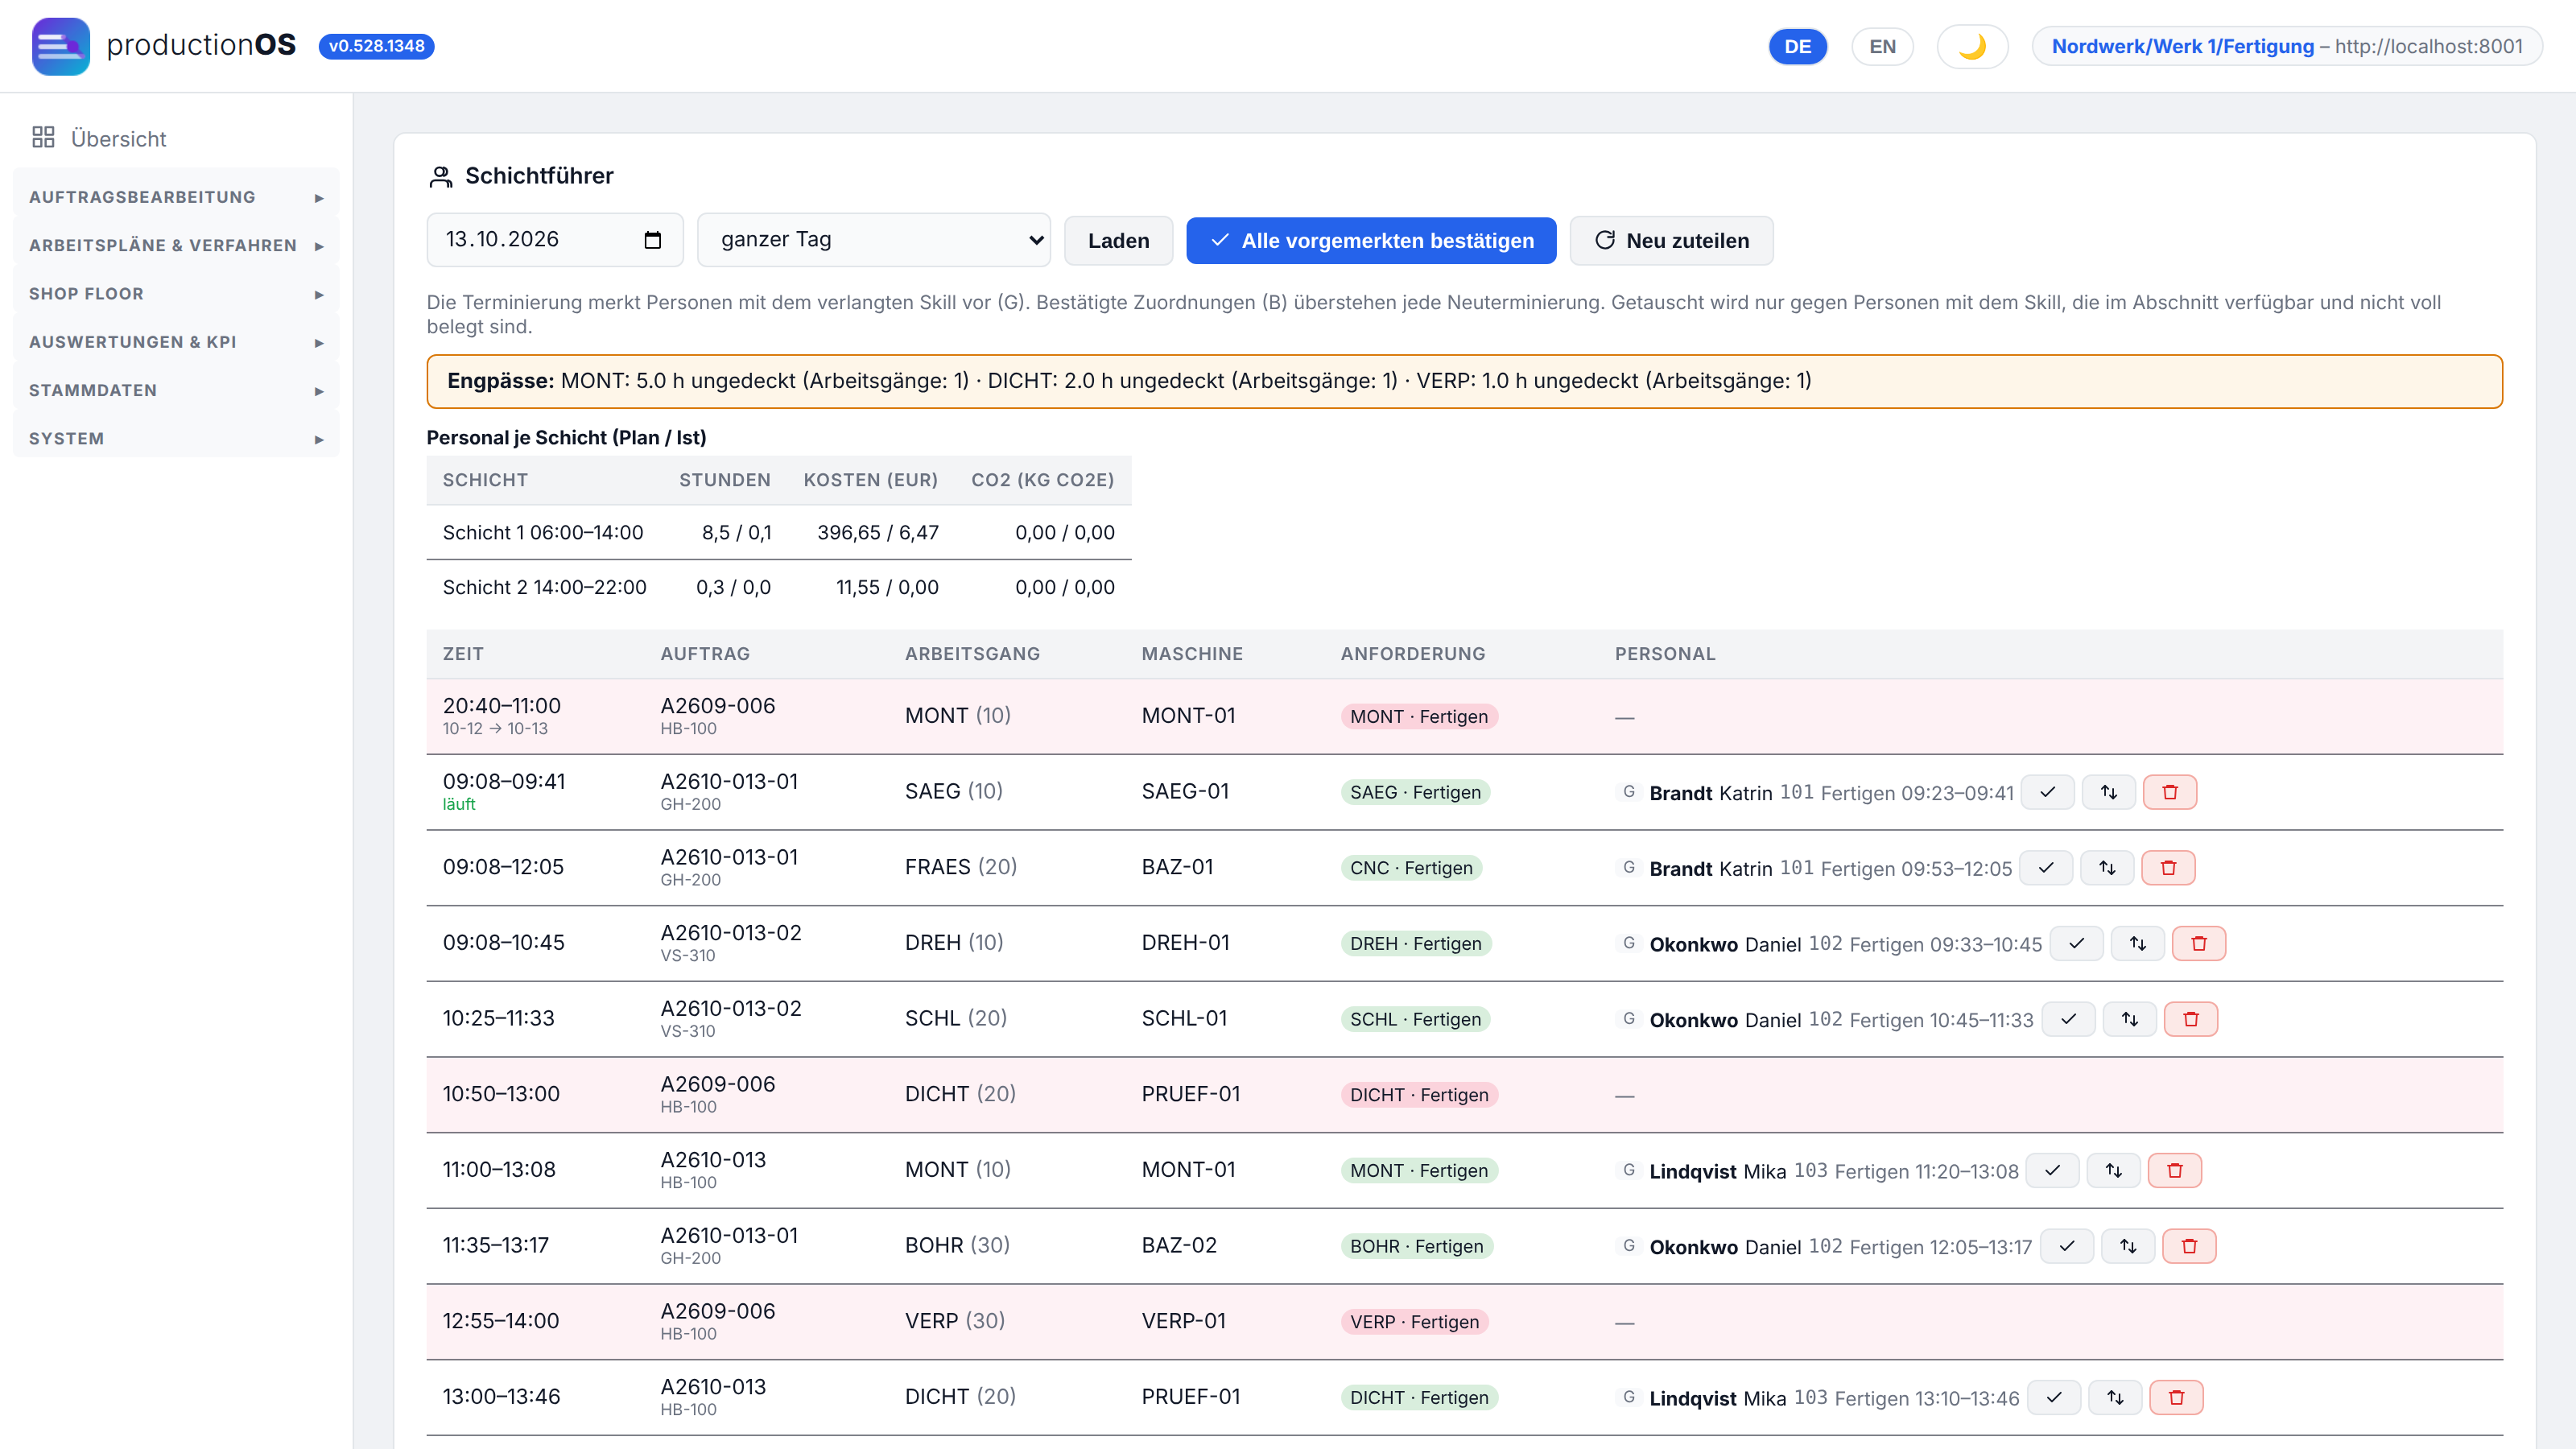Click the version badge v0.528.1348
Screen dimensions: 2576x1449
(x=376, y=46)
